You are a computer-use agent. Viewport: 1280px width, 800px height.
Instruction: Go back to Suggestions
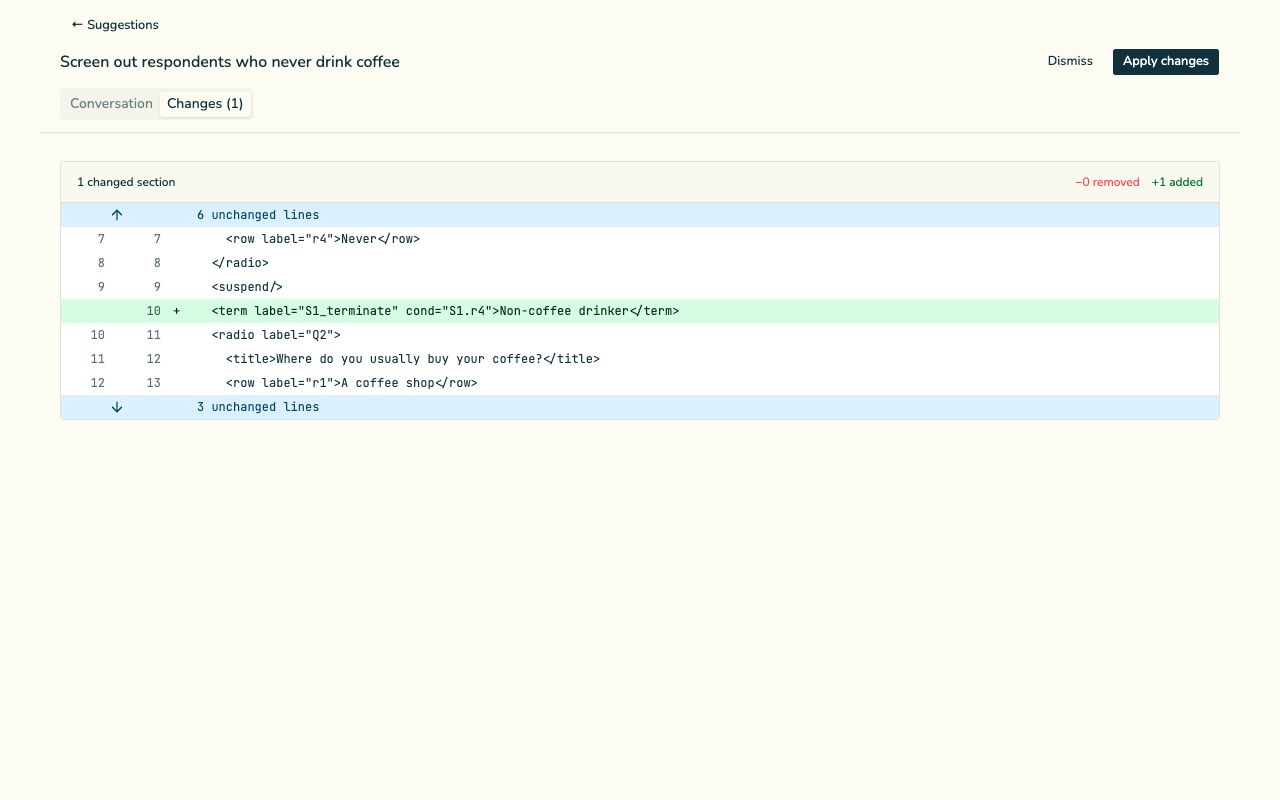point(115,25)
